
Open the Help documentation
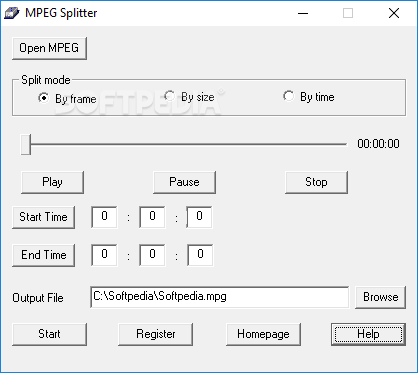[x=368, y=334]
